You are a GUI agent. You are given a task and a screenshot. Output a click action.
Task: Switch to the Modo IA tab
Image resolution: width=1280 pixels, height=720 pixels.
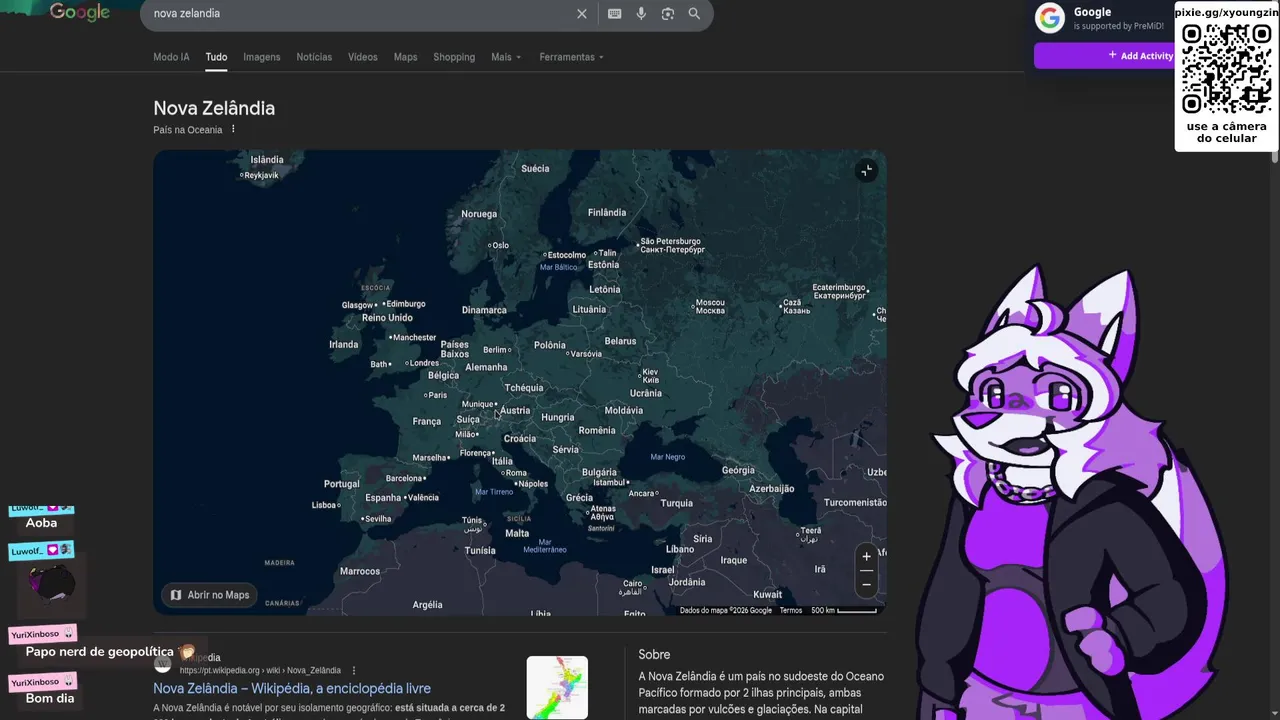171,57
